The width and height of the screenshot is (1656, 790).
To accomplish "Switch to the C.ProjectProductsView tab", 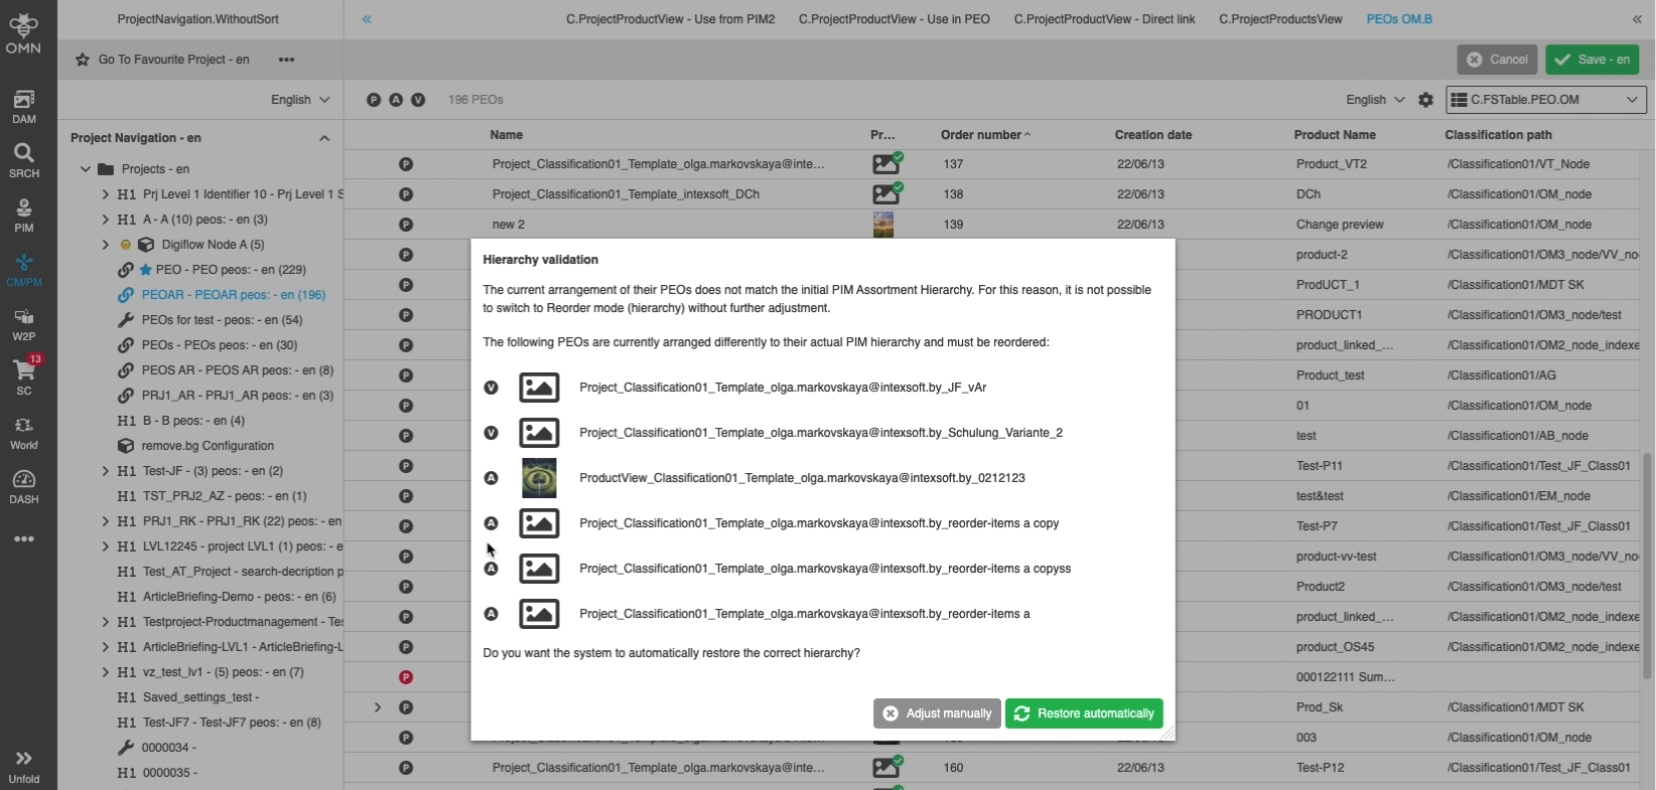I will (x=1280, y=19).
